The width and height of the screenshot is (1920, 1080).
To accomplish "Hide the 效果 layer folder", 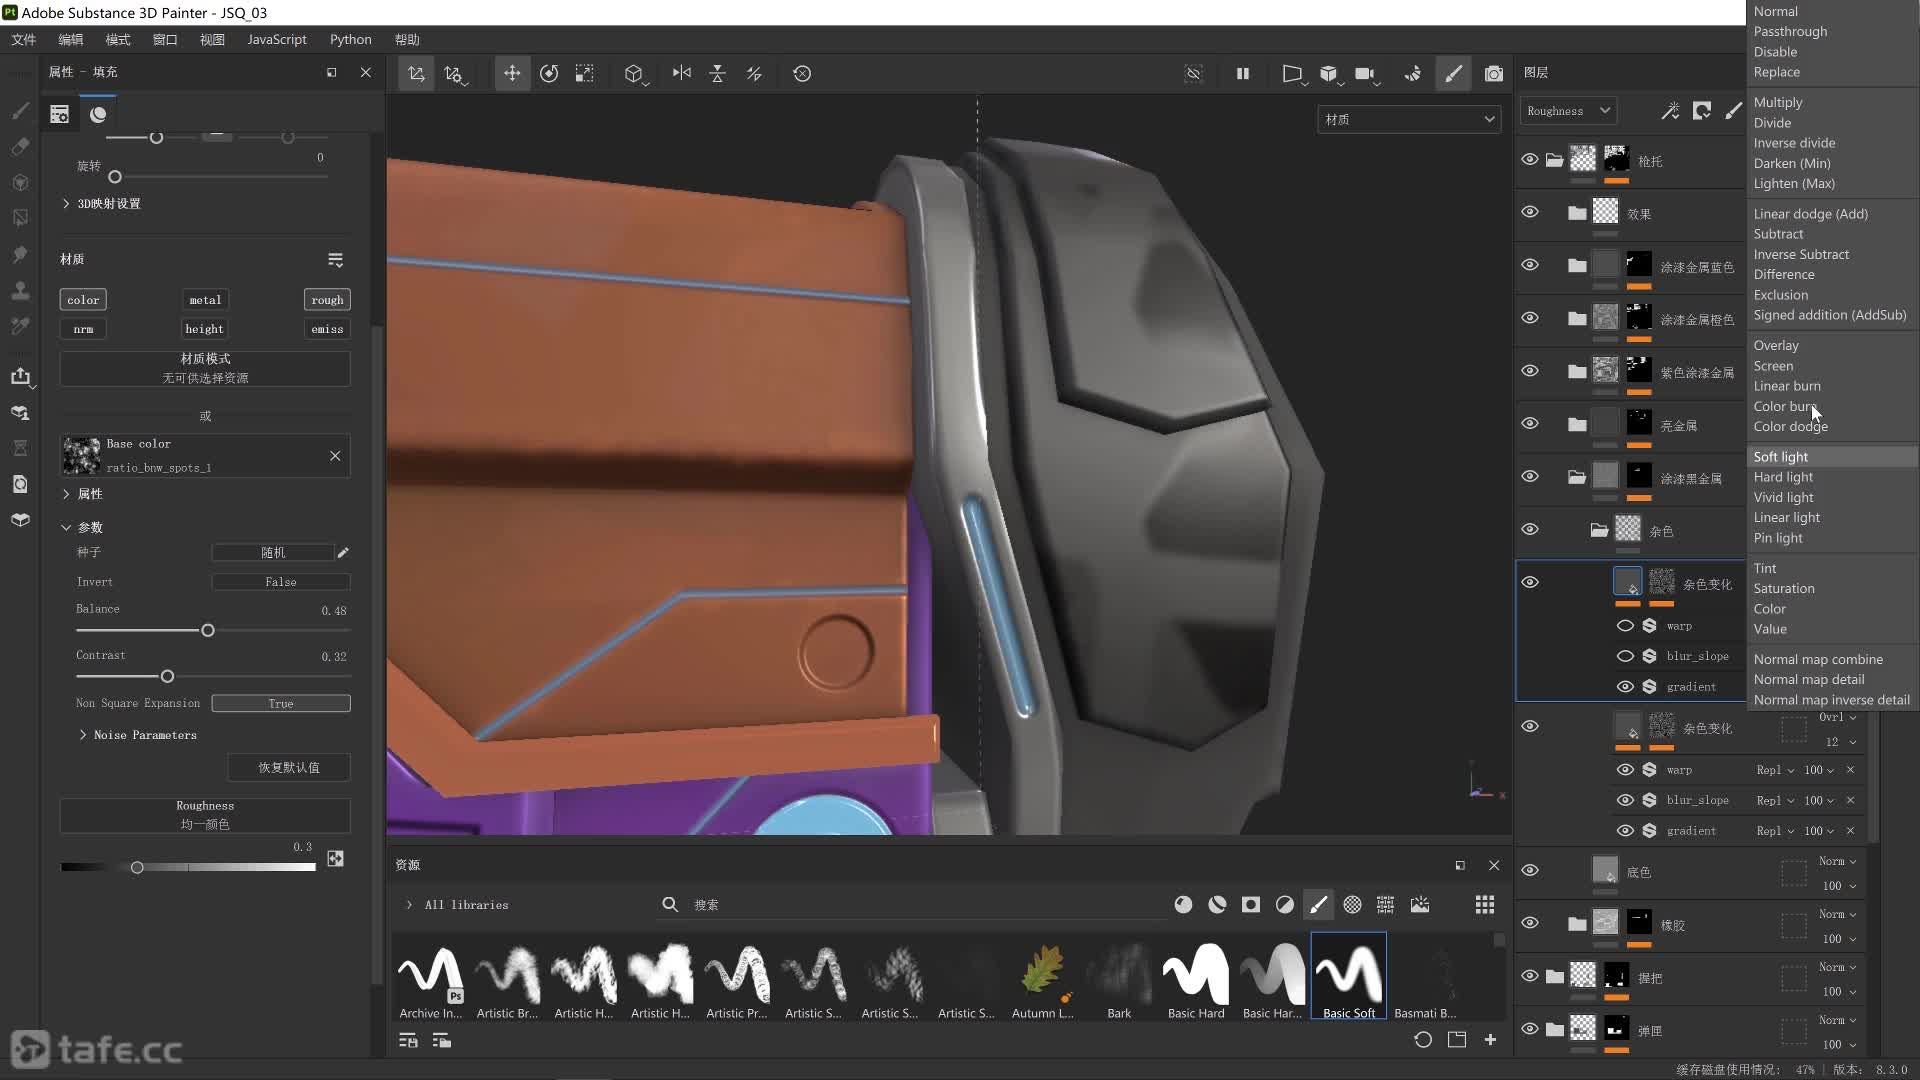I will point(1530,212).
